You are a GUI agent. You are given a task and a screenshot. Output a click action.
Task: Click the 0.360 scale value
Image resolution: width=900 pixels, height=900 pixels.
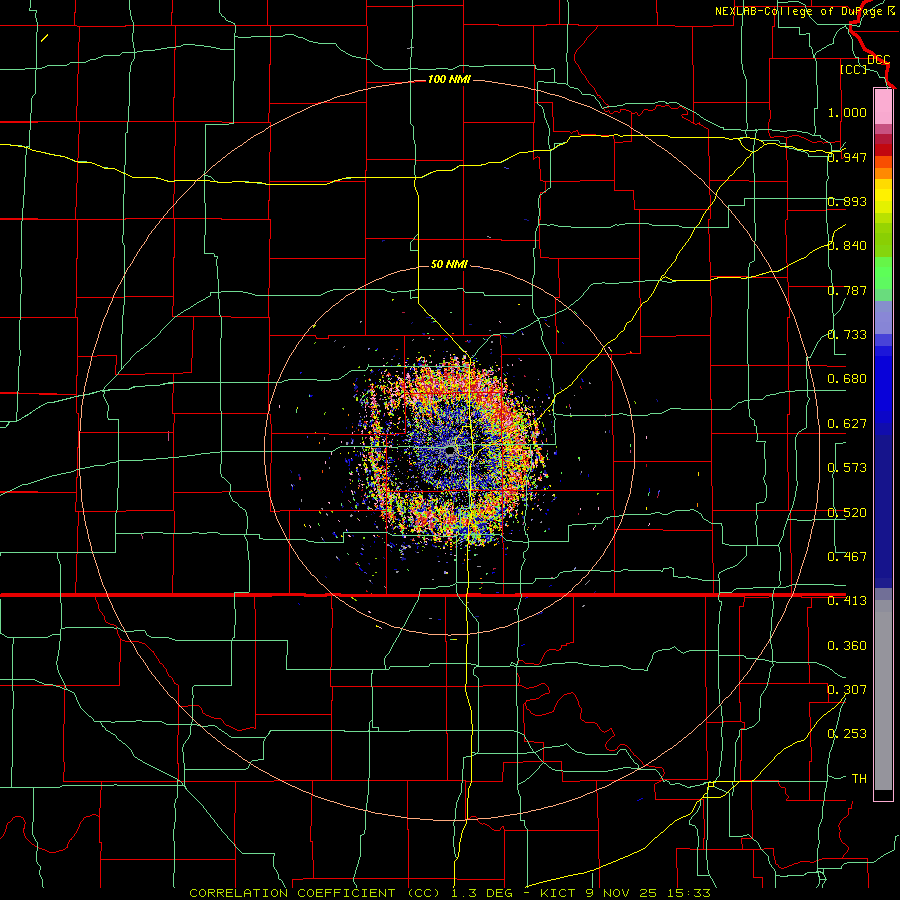tap(847, 646)
